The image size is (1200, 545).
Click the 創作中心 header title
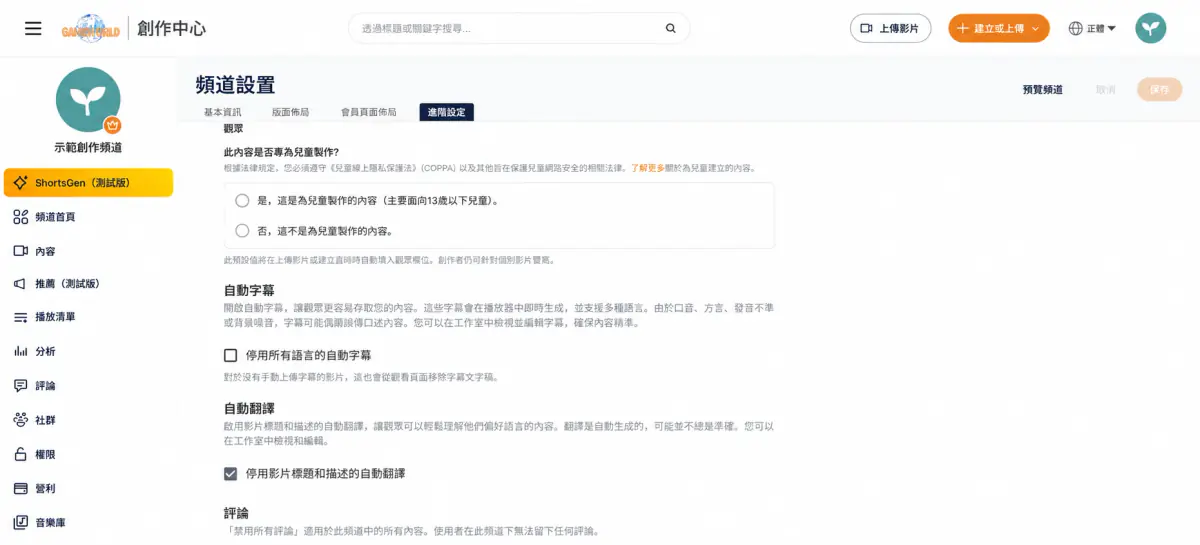[172, 28]
